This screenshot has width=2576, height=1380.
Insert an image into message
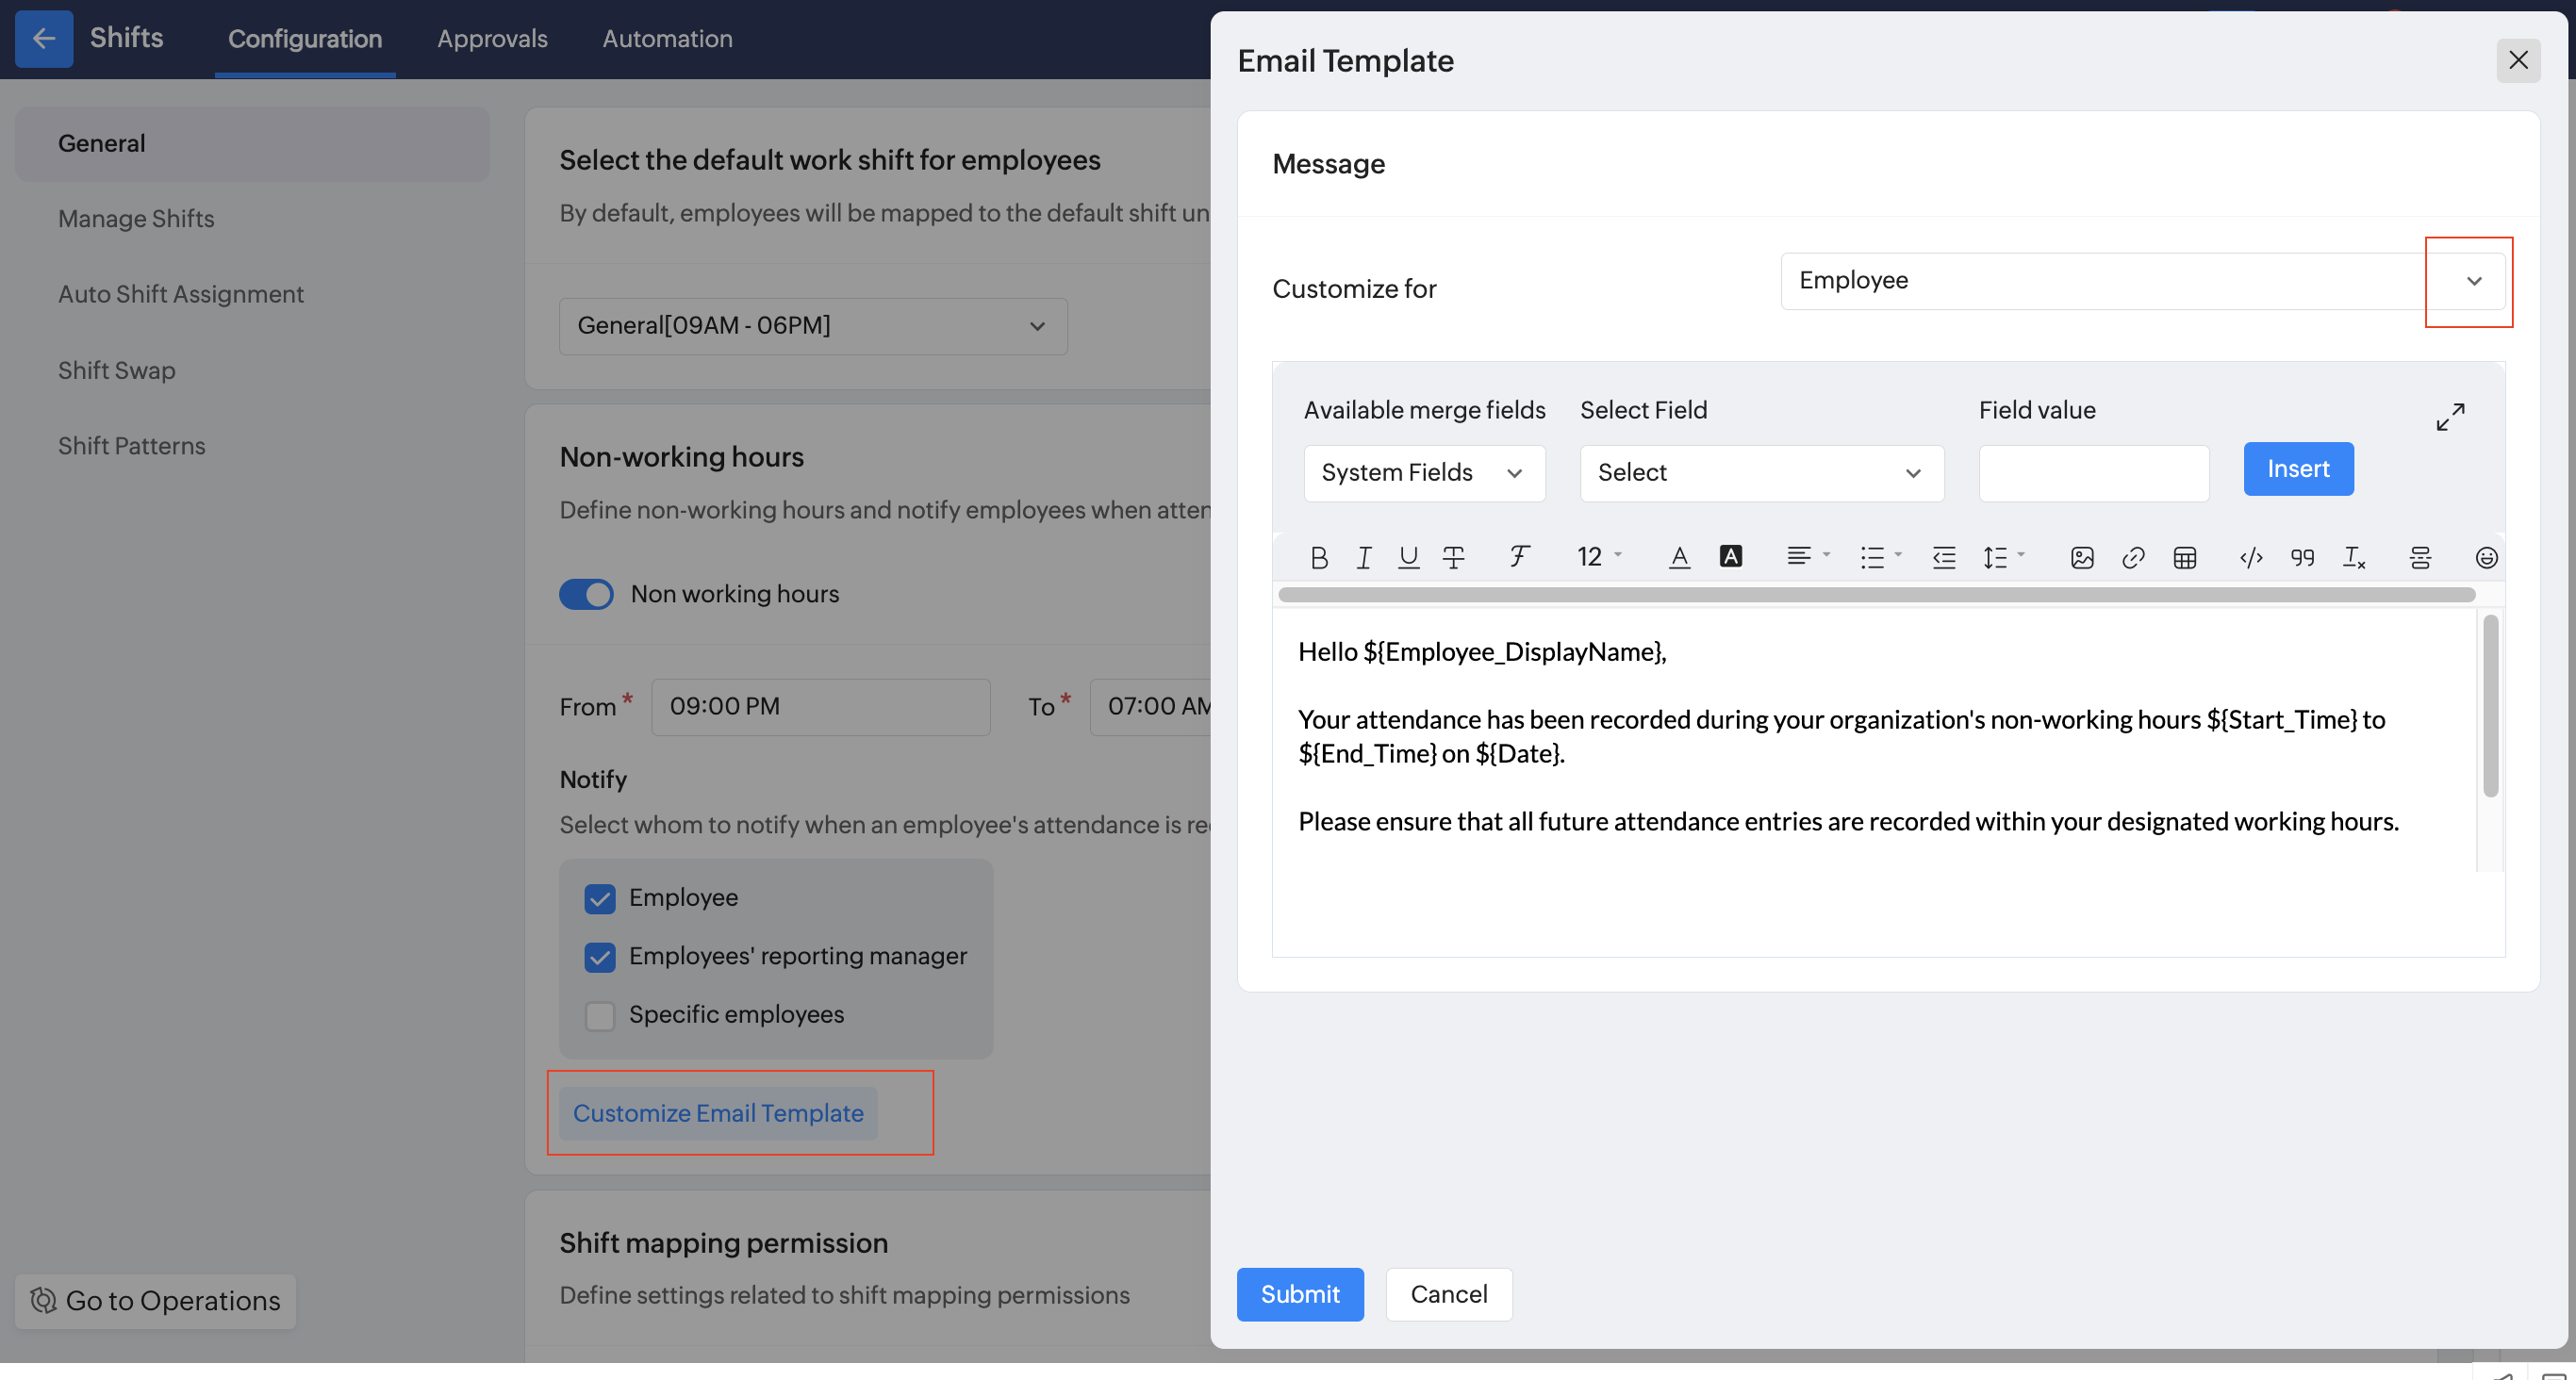(2082, 557)
